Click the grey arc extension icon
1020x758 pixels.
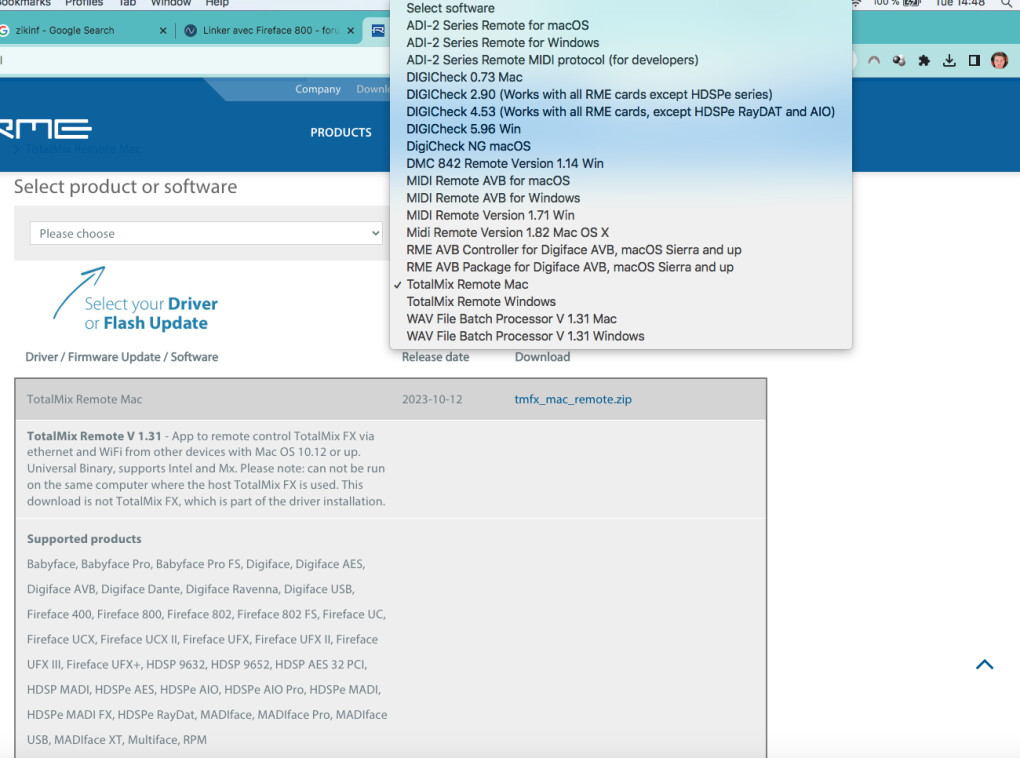(x=874, y=61)
